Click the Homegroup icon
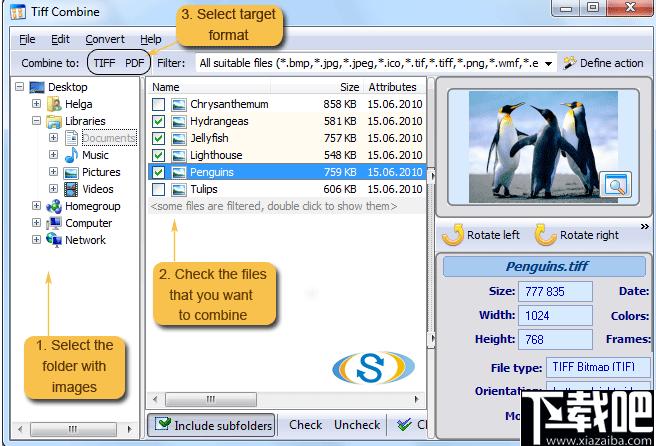The height and width of the screenshot is (446, 656). (54, 206)
